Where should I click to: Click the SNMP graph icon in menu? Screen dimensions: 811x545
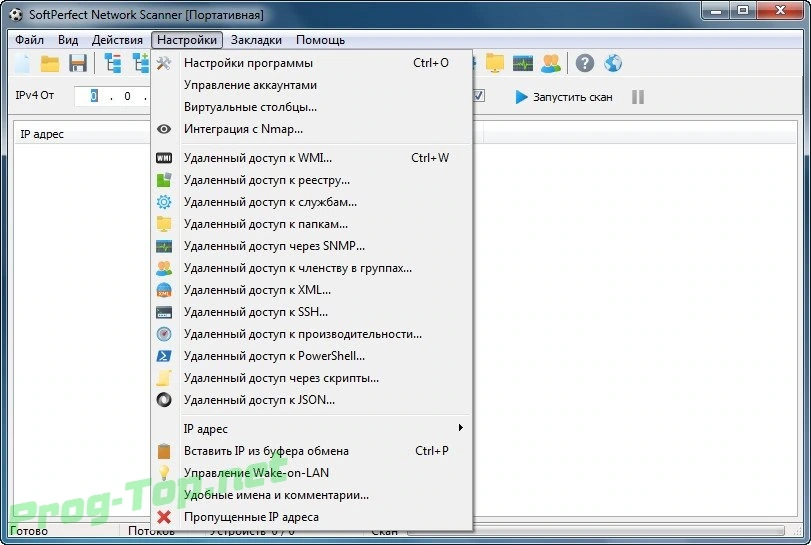click(164, 246)
